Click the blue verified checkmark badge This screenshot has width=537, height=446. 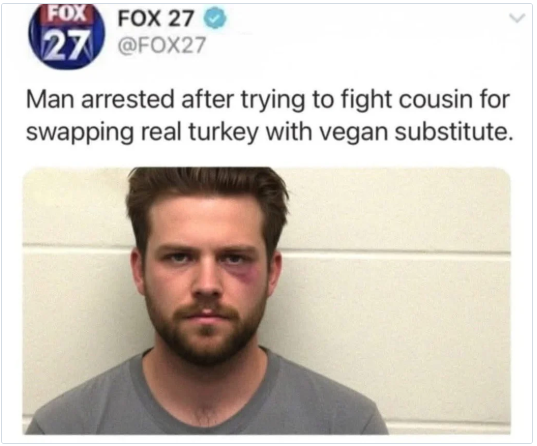pos(215,20)
